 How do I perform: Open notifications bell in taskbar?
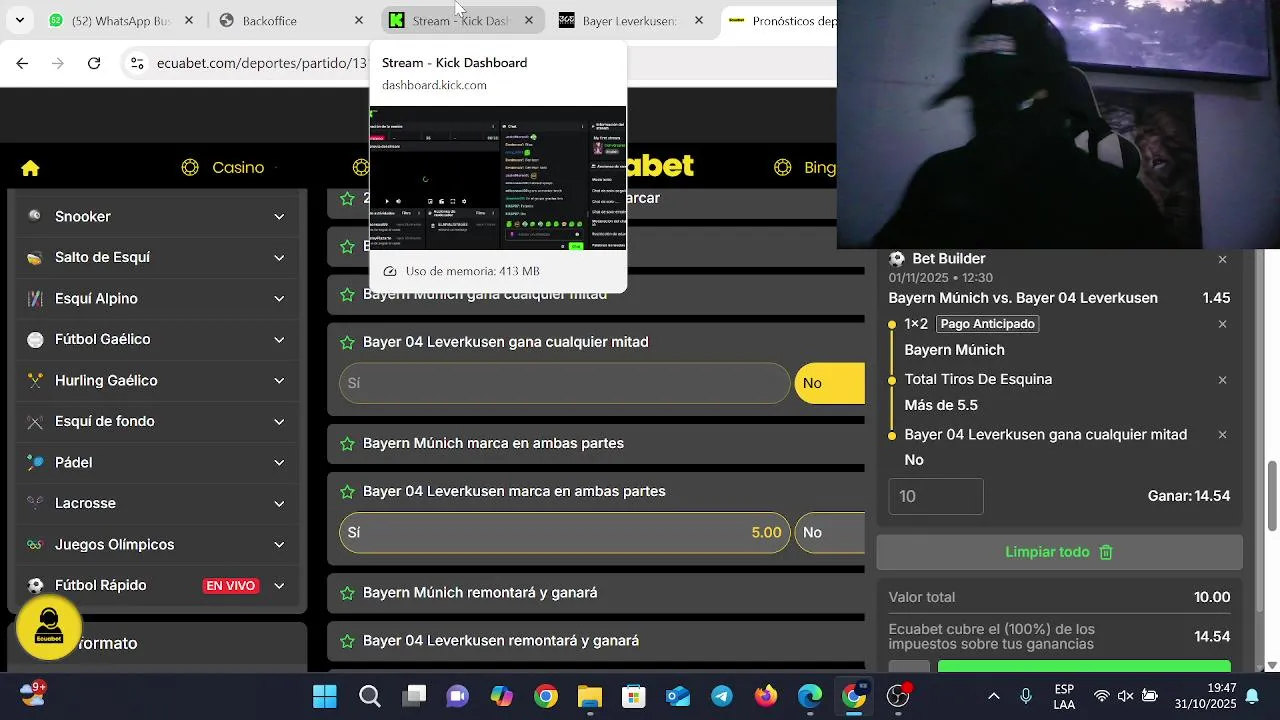[x=1251, y=696]
